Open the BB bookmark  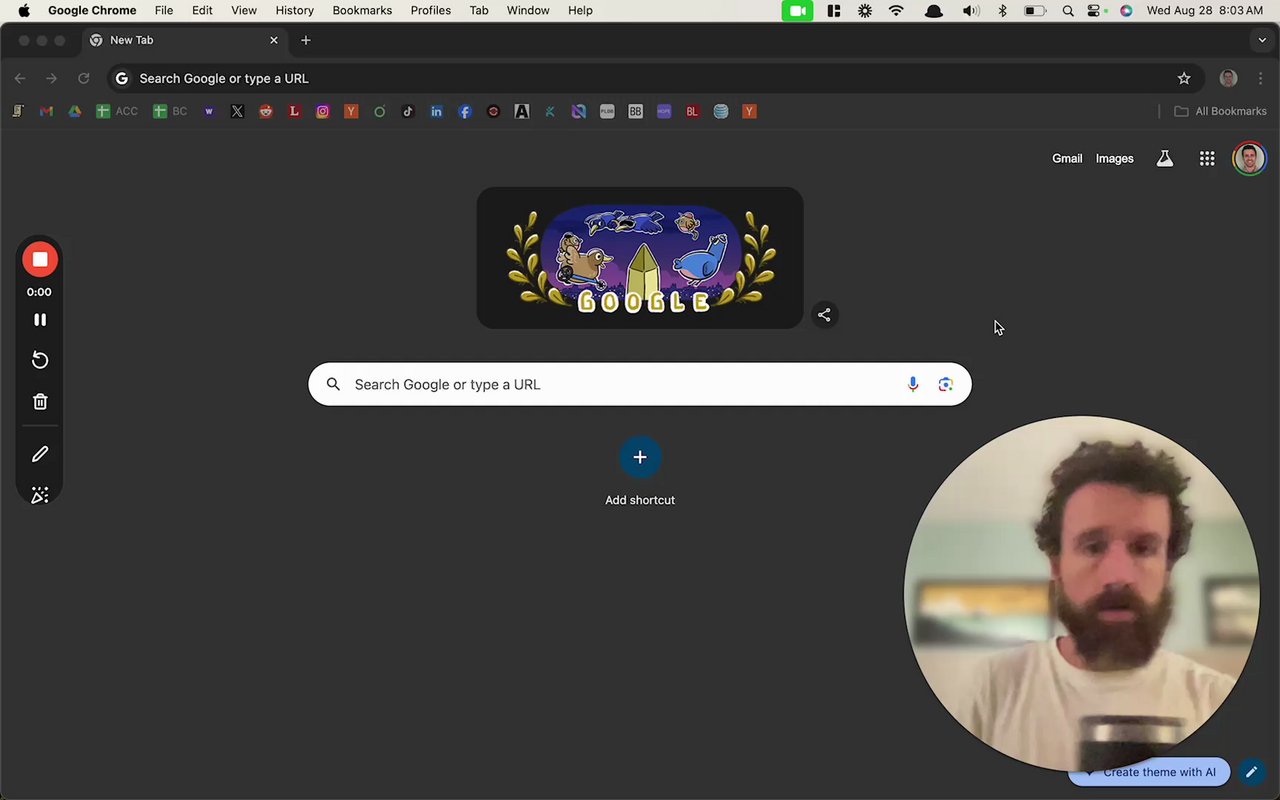(x=635, y=112)
